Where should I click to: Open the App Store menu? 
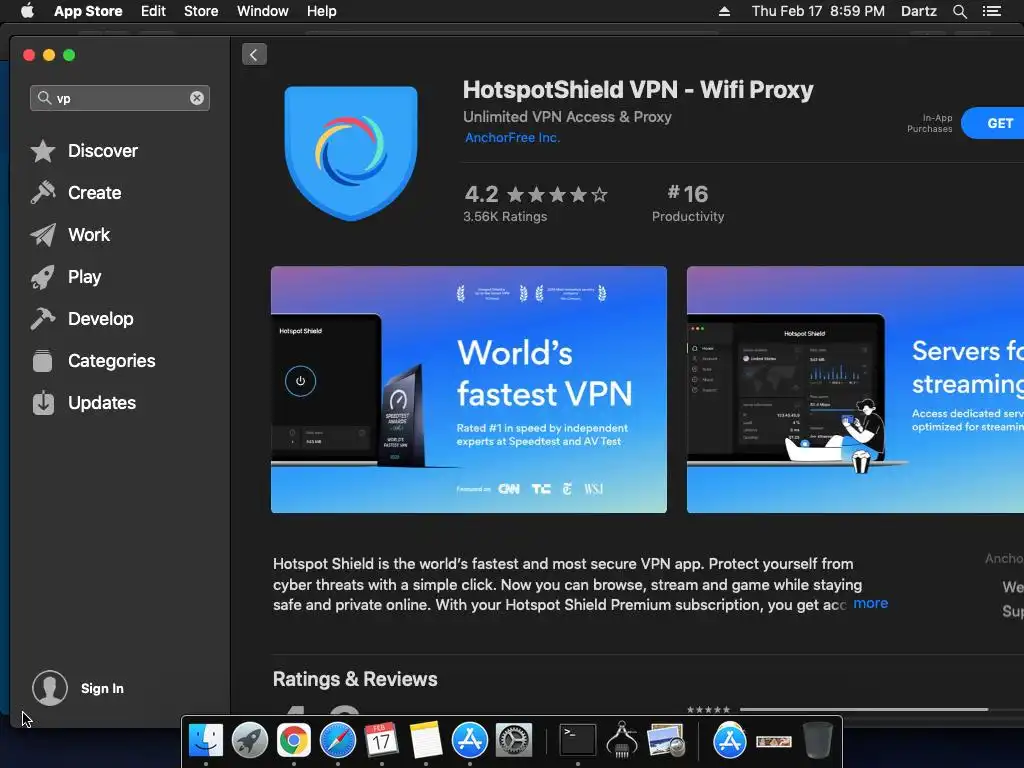tap(88, 11)
